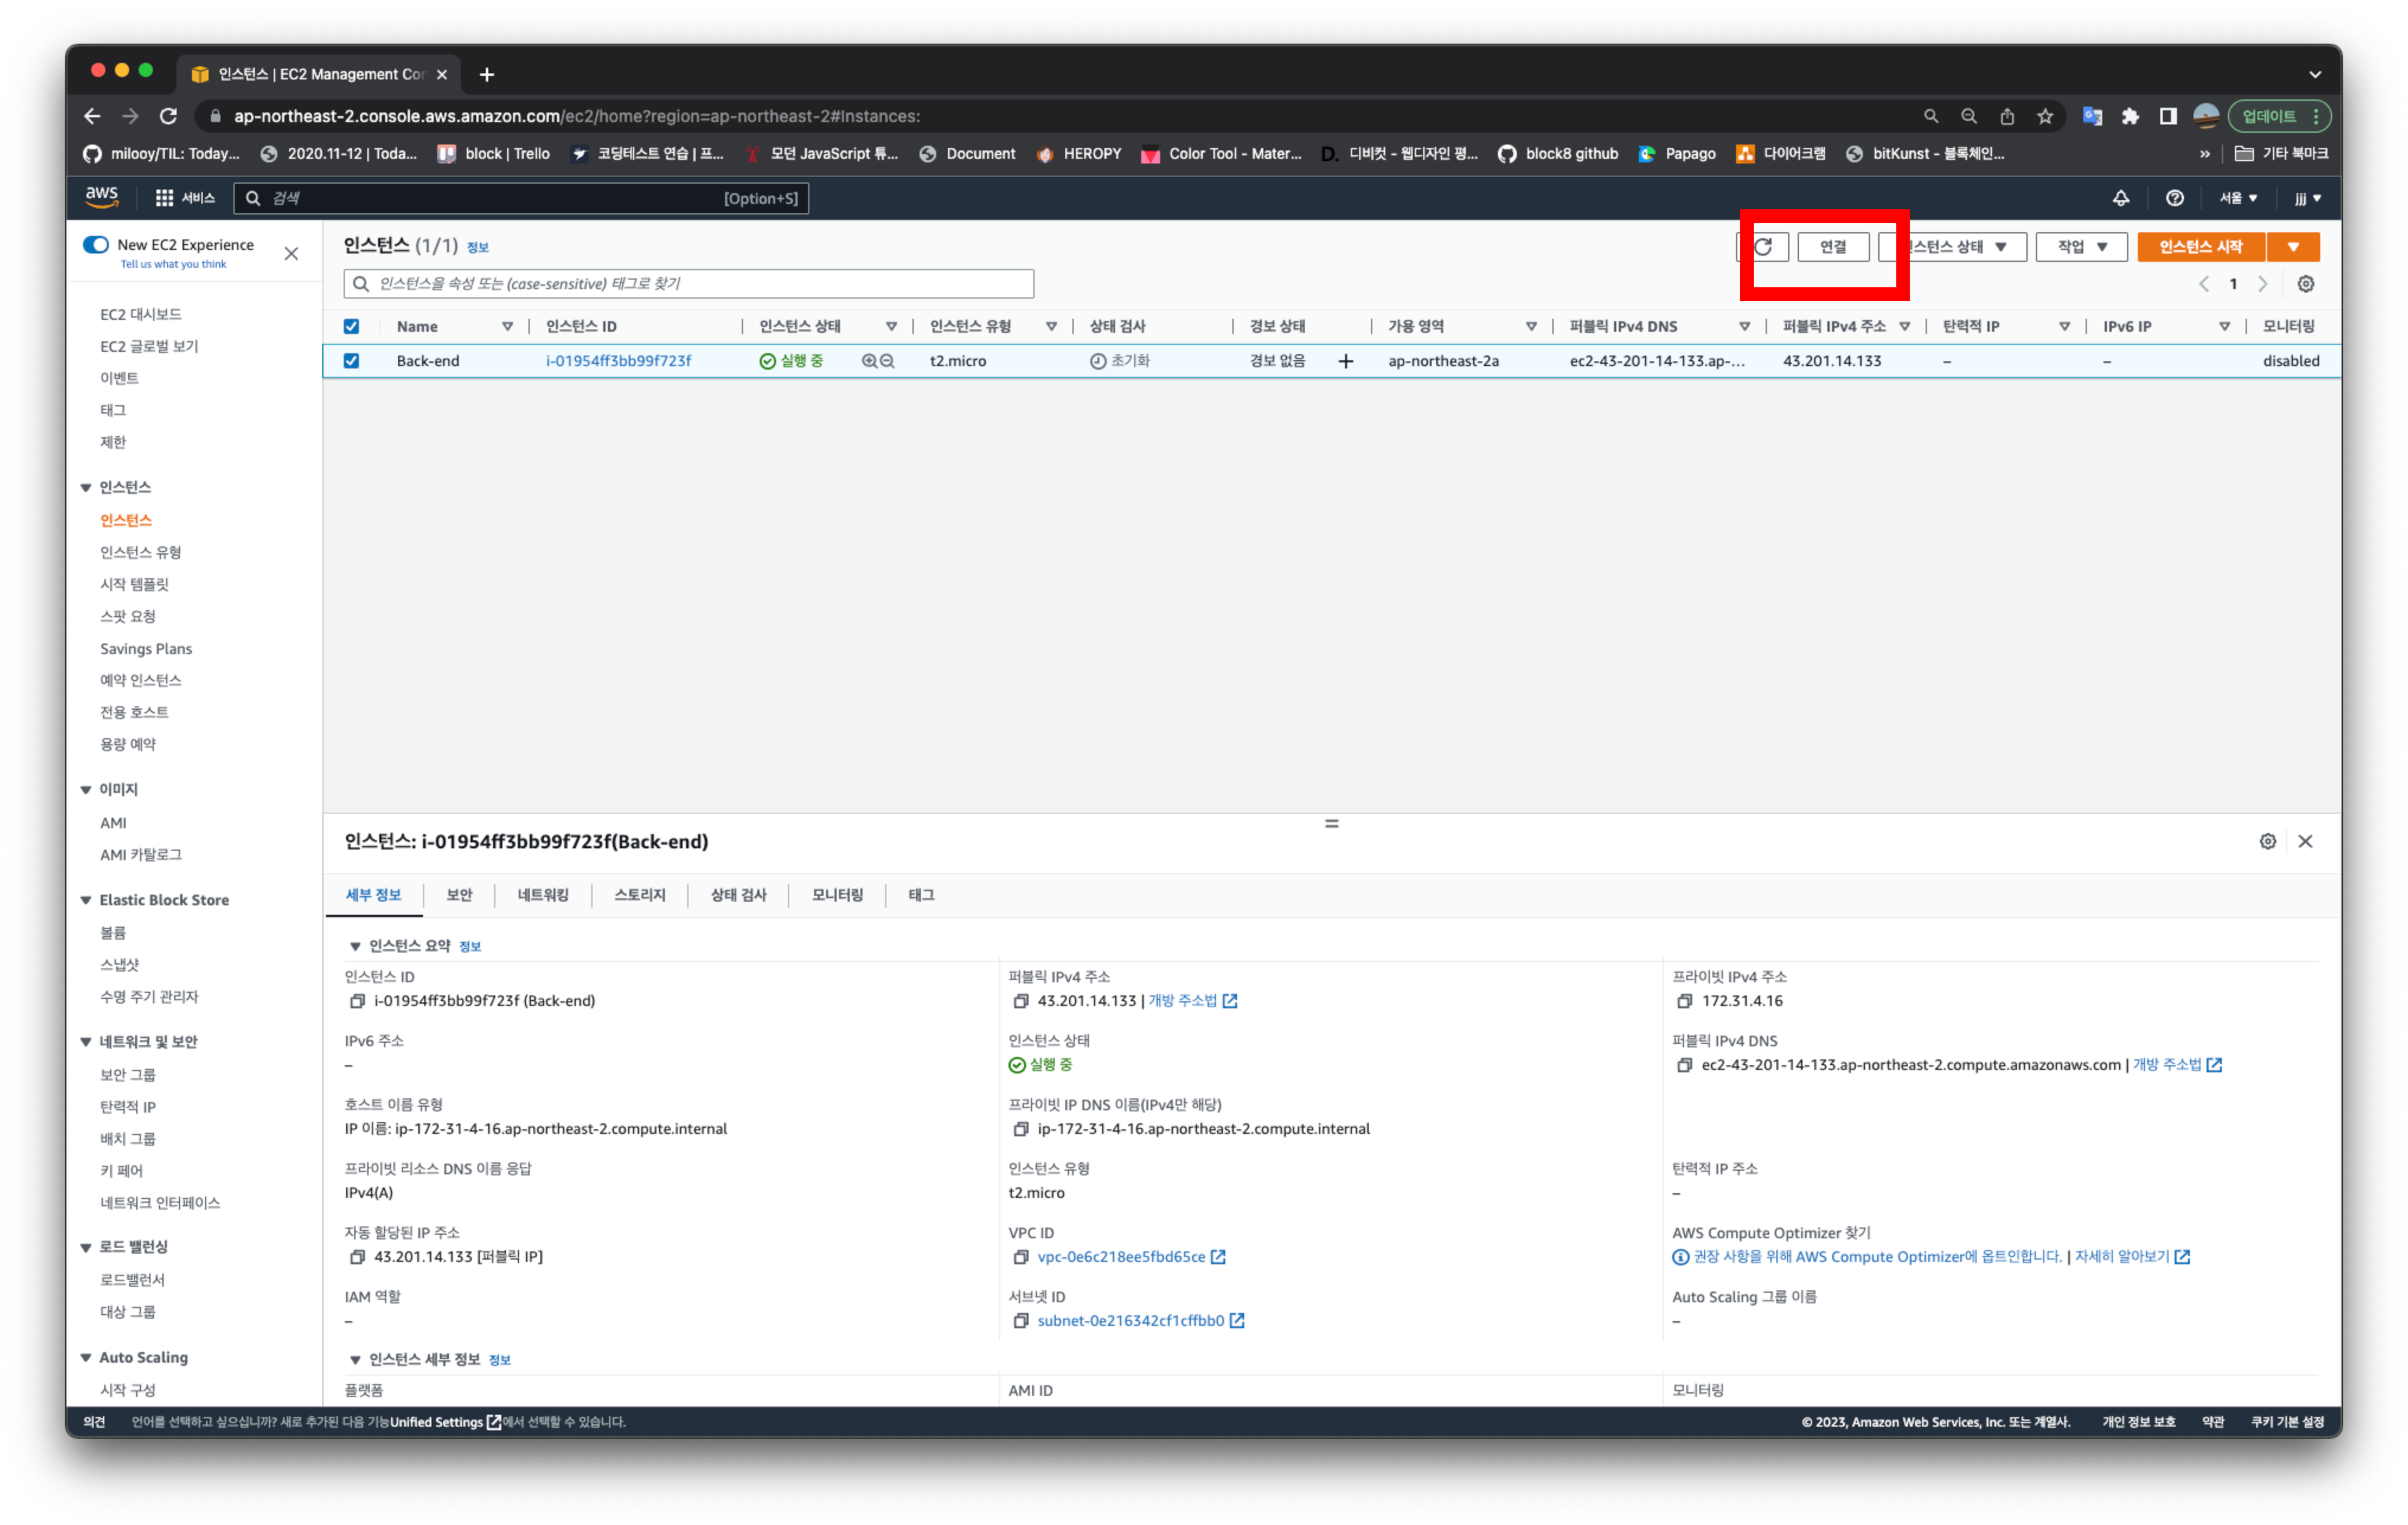Open the AWS services grid menu
This screenshot has height=1525, width=2408.
tap(165, 198)
